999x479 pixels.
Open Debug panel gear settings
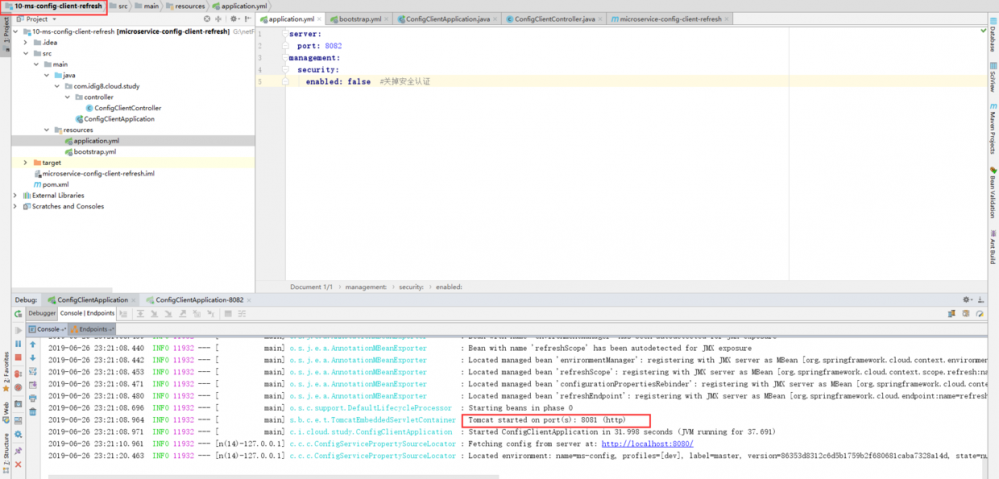[x=967, y=299]
